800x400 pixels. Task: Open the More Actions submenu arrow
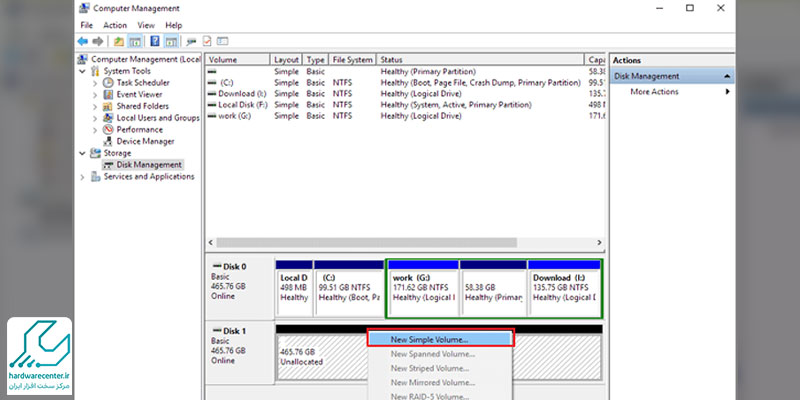pyautogui.click(x=727, y=92)
